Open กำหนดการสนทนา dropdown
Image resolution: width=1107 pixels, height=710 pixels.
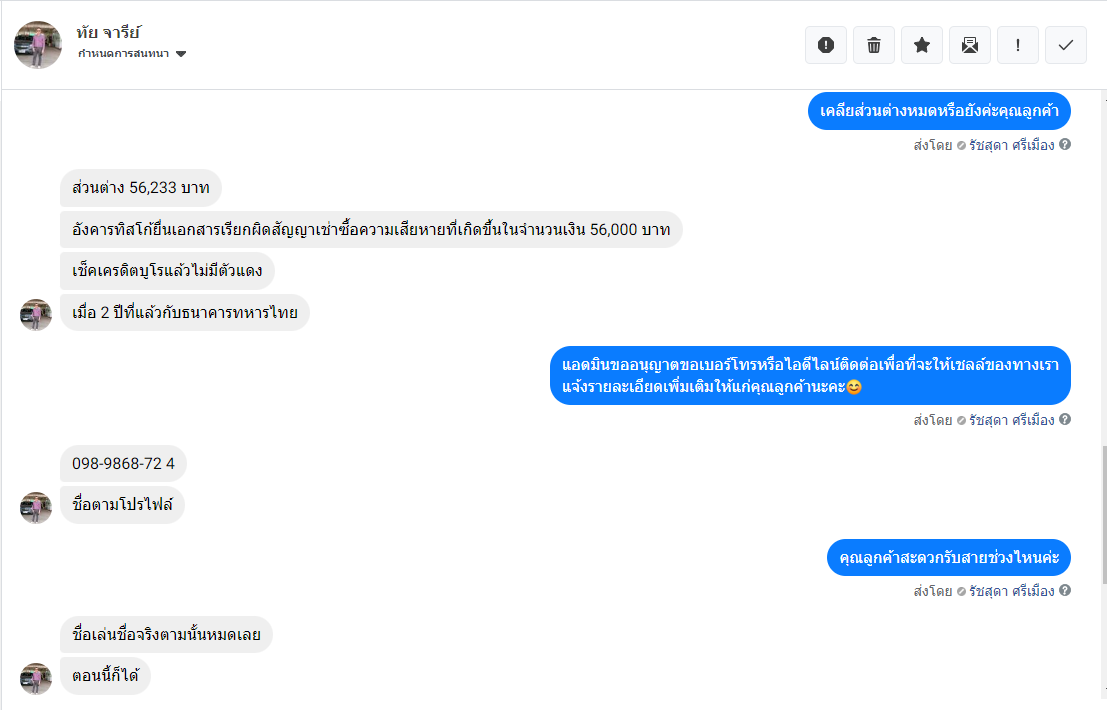[133, 54]
